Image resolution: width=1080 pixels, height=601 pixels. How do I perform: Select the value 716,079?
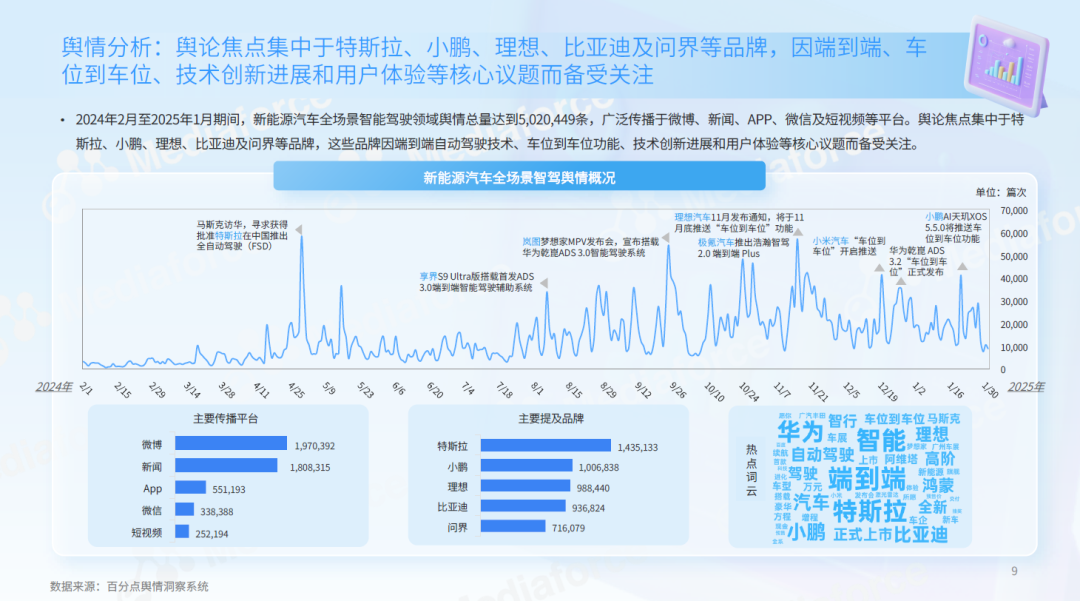(568, 528)
